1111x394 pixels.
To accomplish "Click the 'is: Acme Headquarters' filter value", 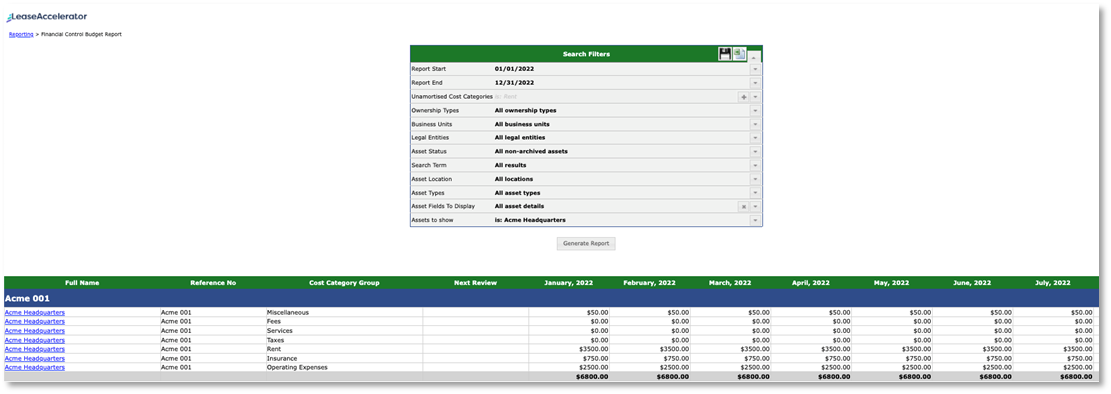I will click(x=530, y=220).
